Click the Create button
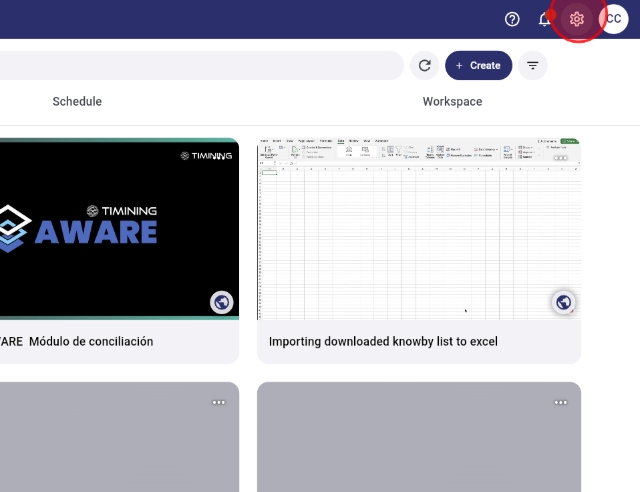Viewport: 640px width, 492px height. point(478,65)
